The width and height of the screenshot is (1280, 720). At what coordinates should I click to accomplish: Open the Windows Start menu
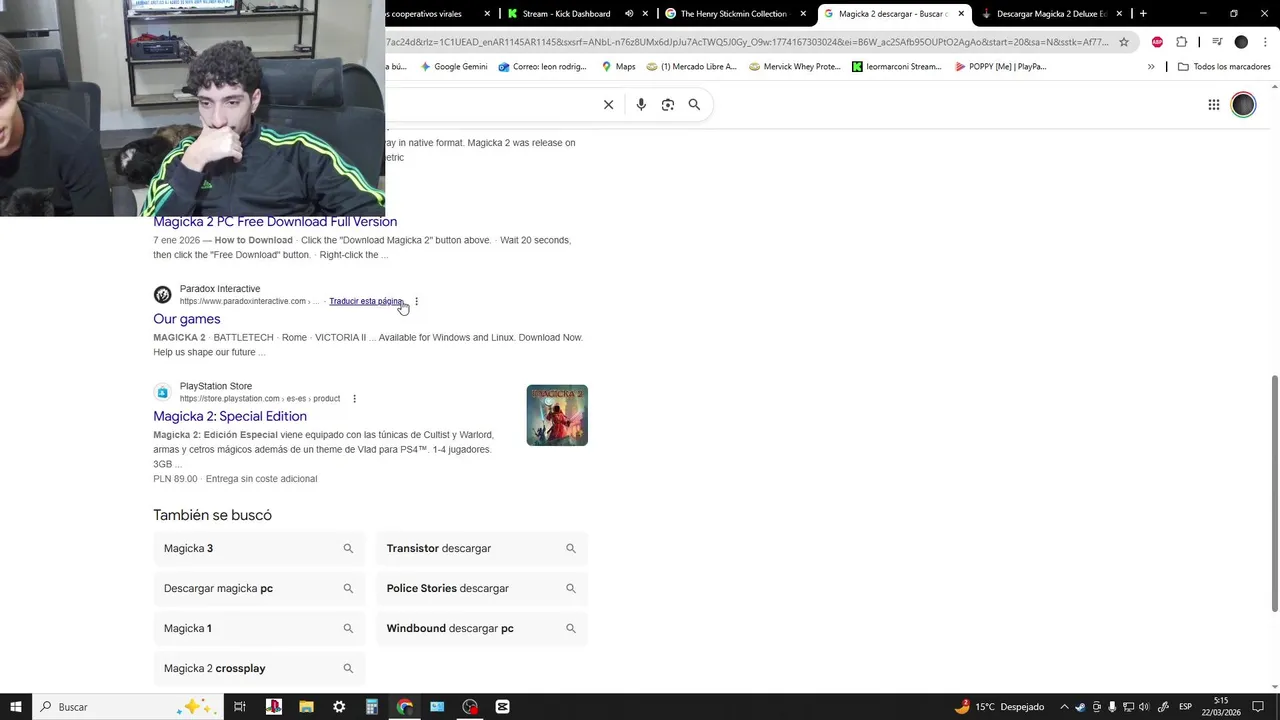click(15, 707)
